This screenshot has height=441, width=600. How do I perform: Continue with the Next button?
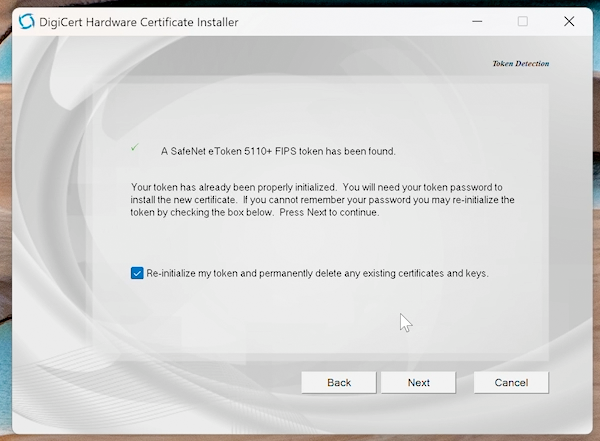419,383
